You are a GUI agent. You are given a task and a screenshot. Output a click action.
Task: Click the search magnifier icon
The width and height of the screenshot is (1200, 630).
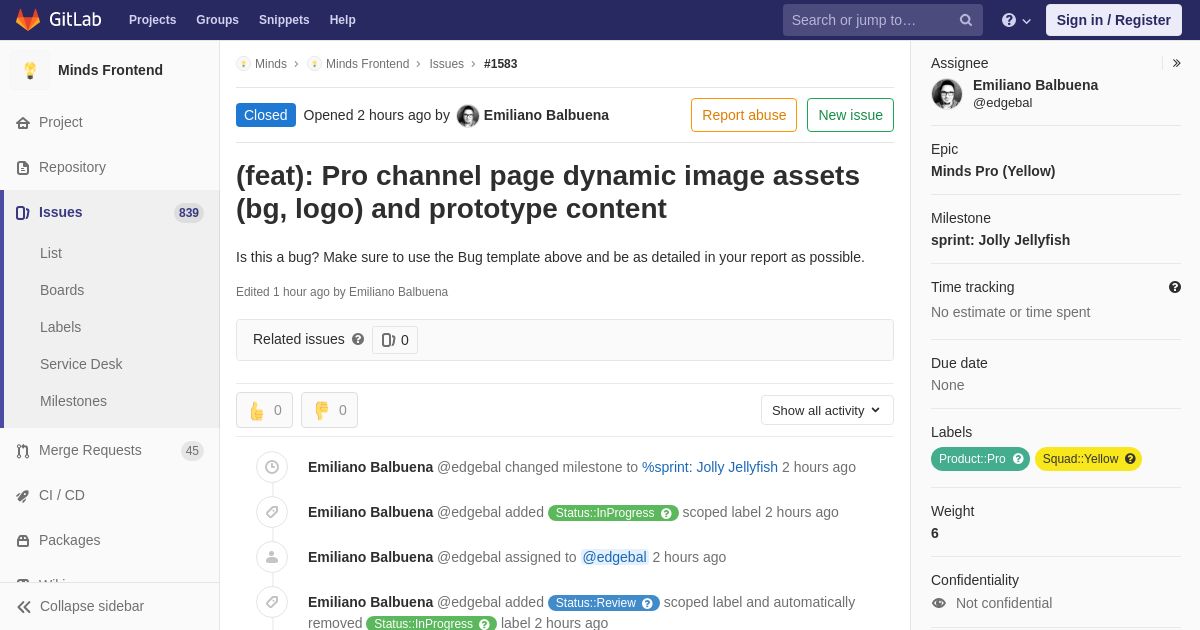point(966,20)
